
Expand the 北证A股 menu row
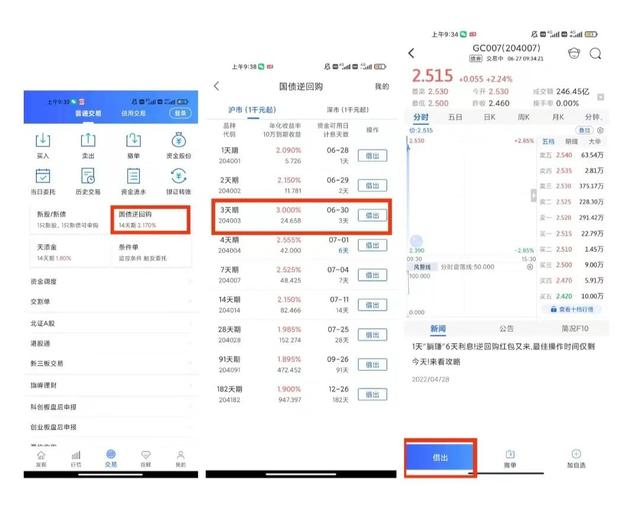pyautogui.click(x=111, y=323)
